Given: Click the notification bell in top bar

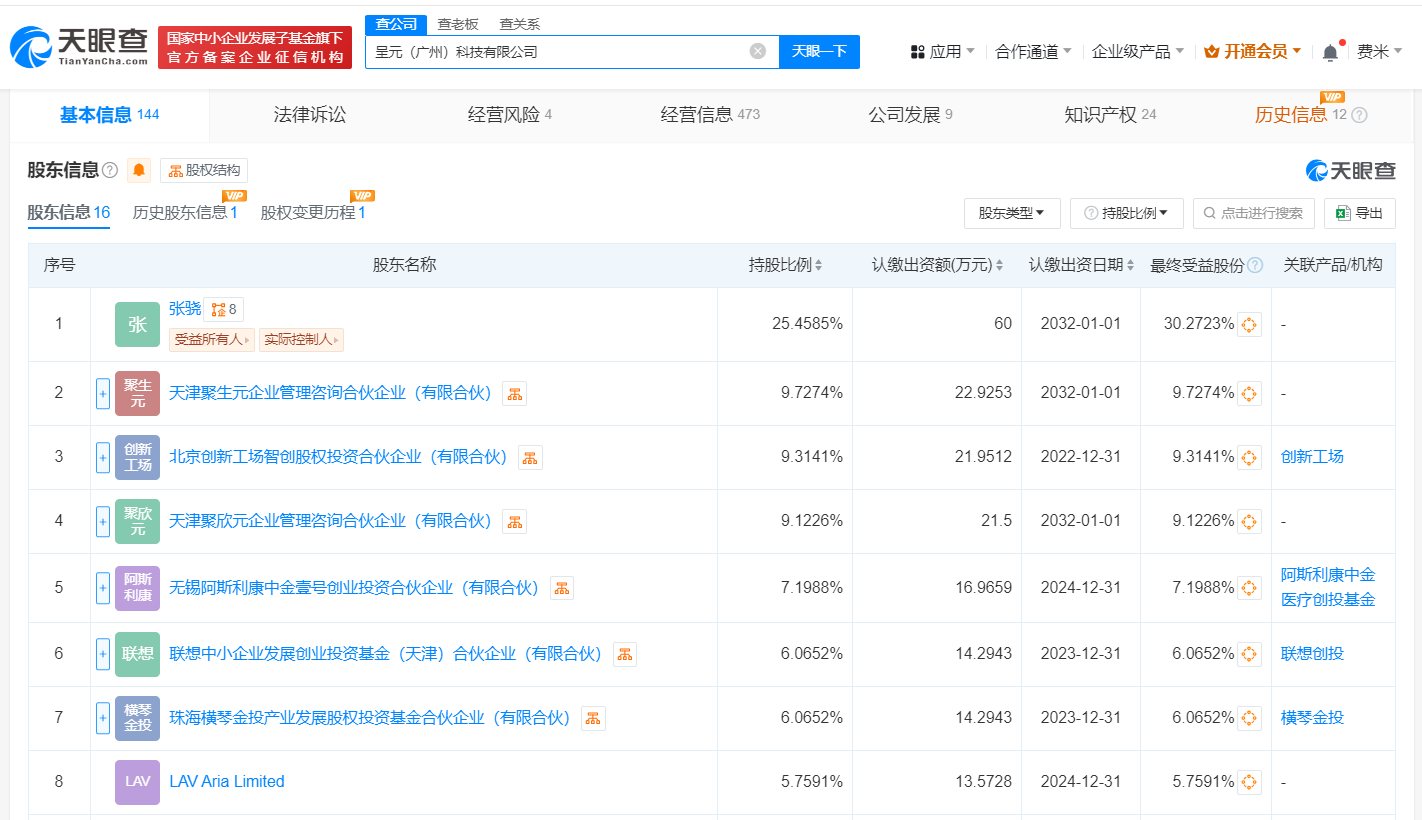Looking at the screenshot, I should click(1330, 52).
